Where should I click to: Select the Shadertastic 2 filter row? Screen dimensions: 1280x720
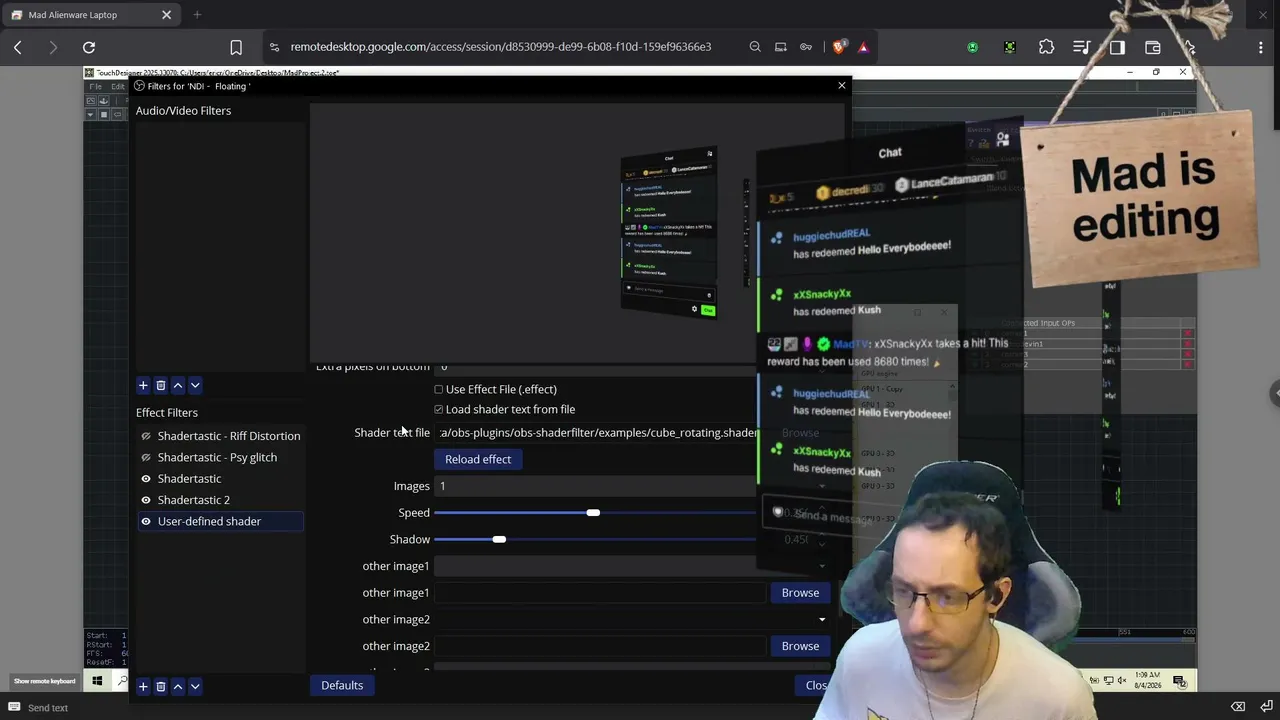click(220, 500)
